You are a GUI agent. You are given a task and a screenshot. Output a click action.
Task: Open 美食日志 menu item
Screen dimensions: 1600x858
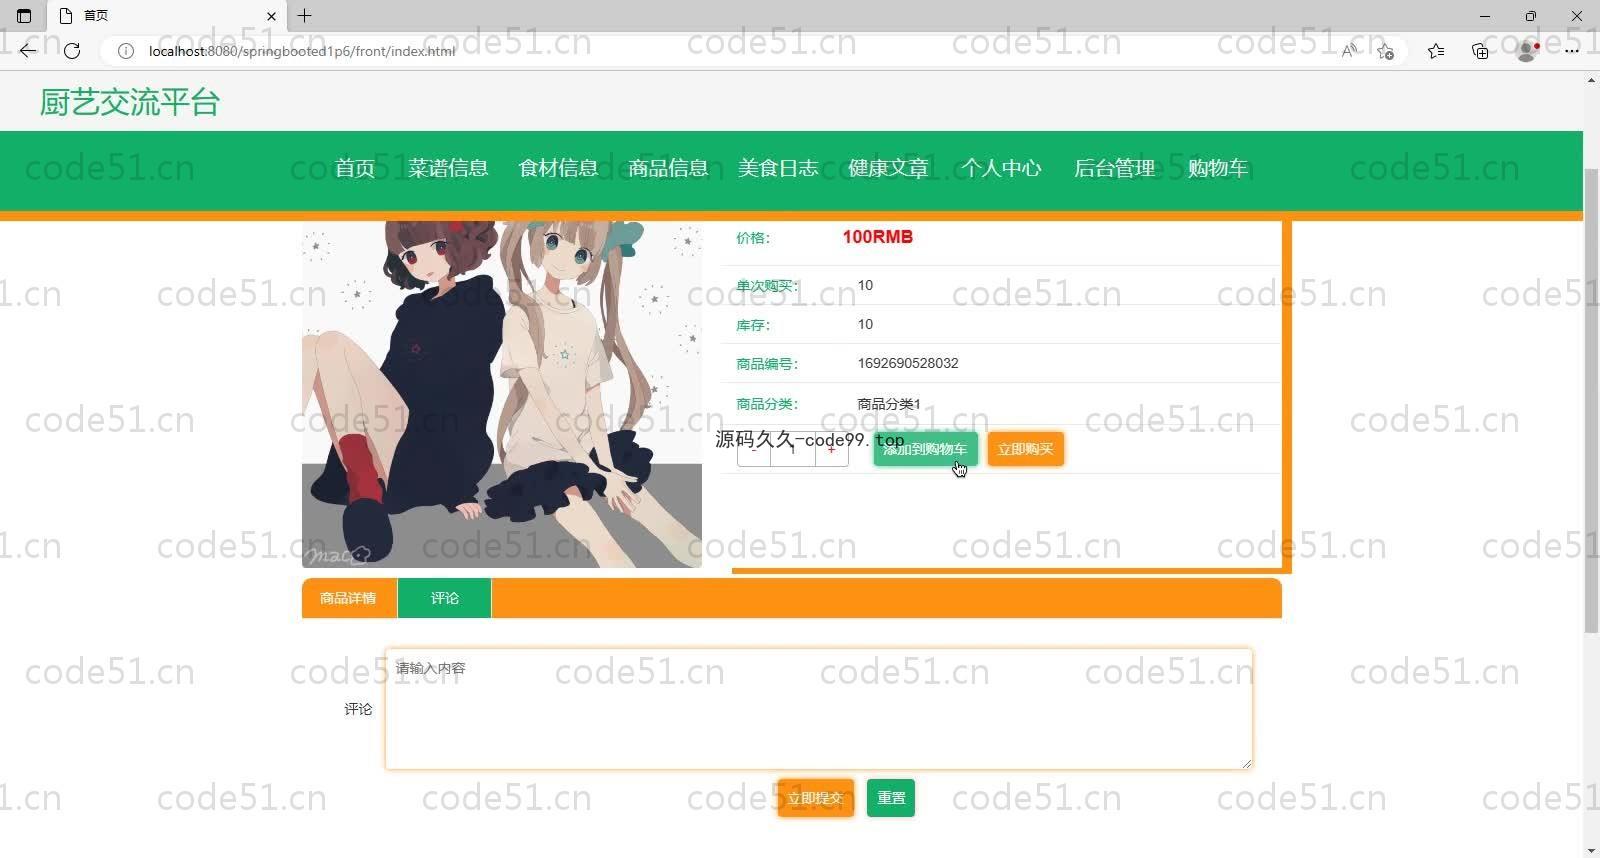(x=778, y=168)
